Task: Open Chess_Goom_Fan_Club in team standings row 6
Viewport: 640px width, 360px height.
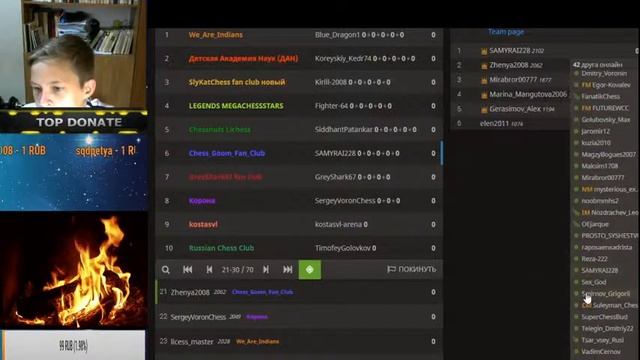Action: pos(227,153)
